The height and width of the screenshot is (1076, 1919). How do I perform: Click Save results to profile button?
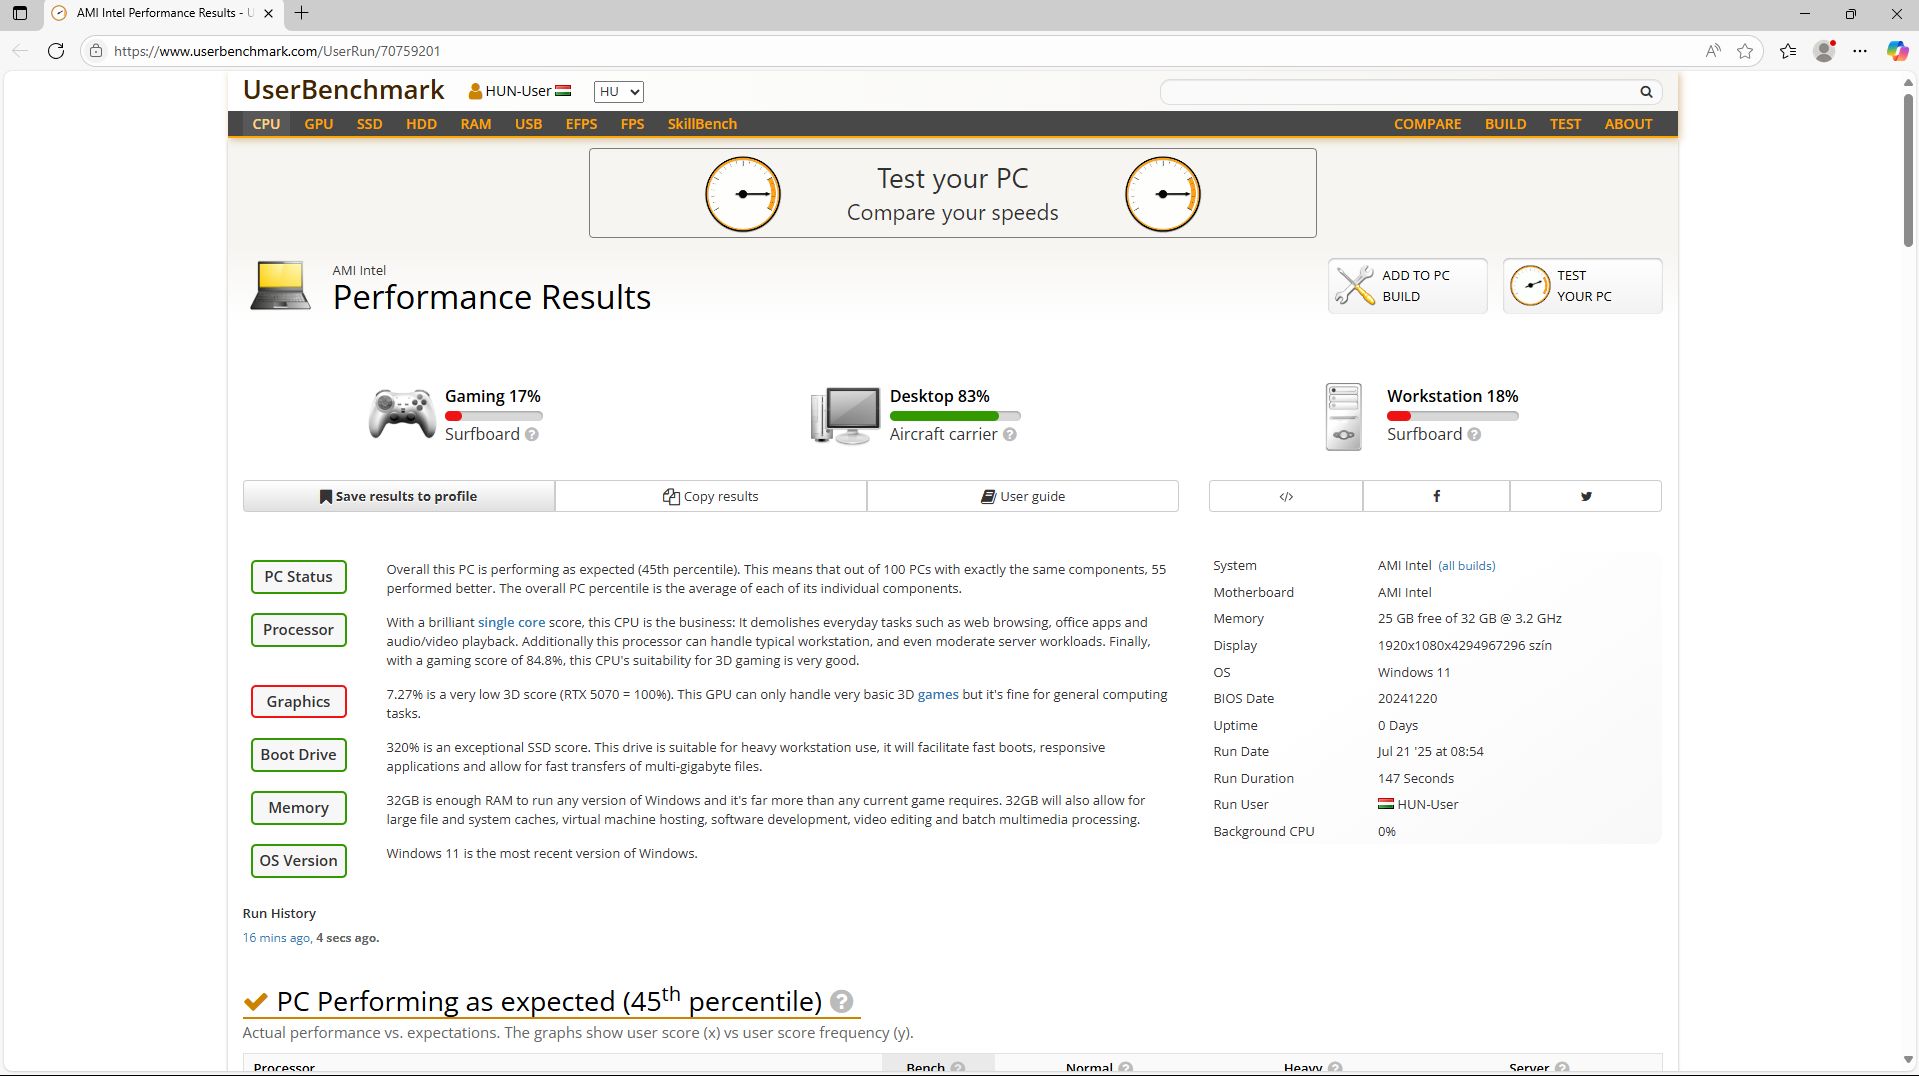399,496
